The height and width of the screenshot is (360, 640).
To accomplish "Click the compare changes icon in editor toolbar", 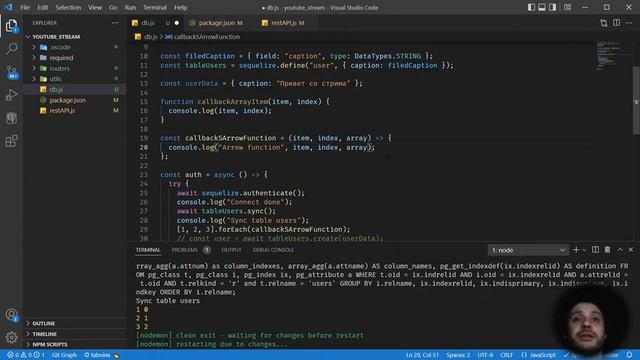I will (x=604, y=23).
